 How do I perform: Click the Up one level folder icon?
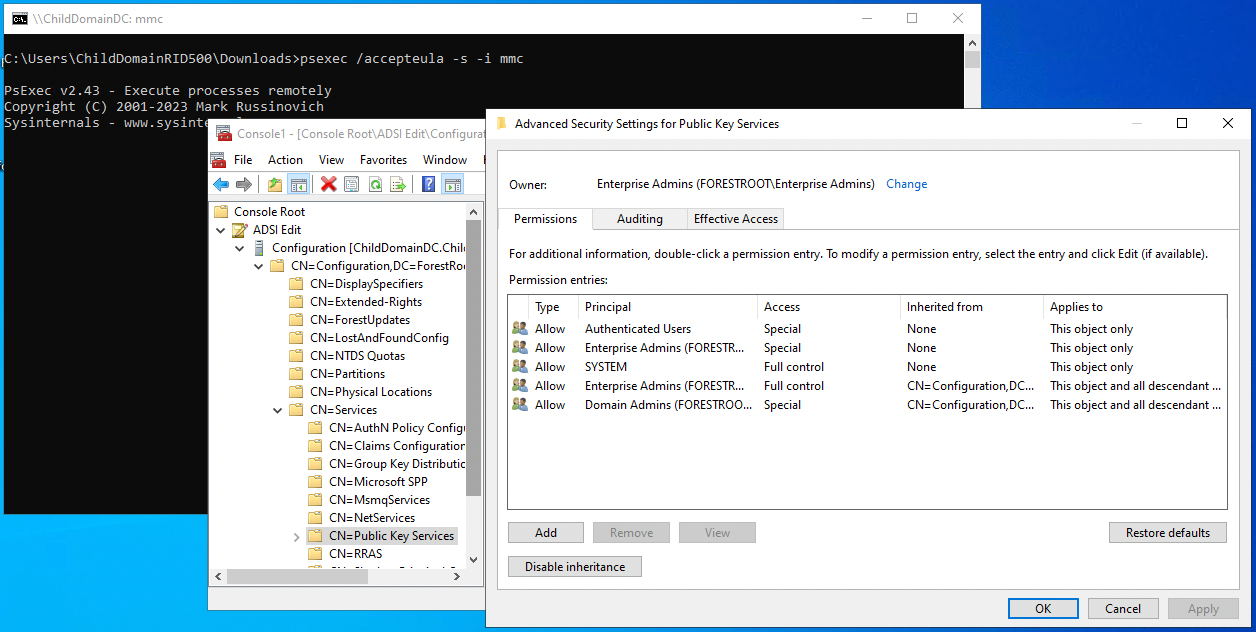pos(275,184)
